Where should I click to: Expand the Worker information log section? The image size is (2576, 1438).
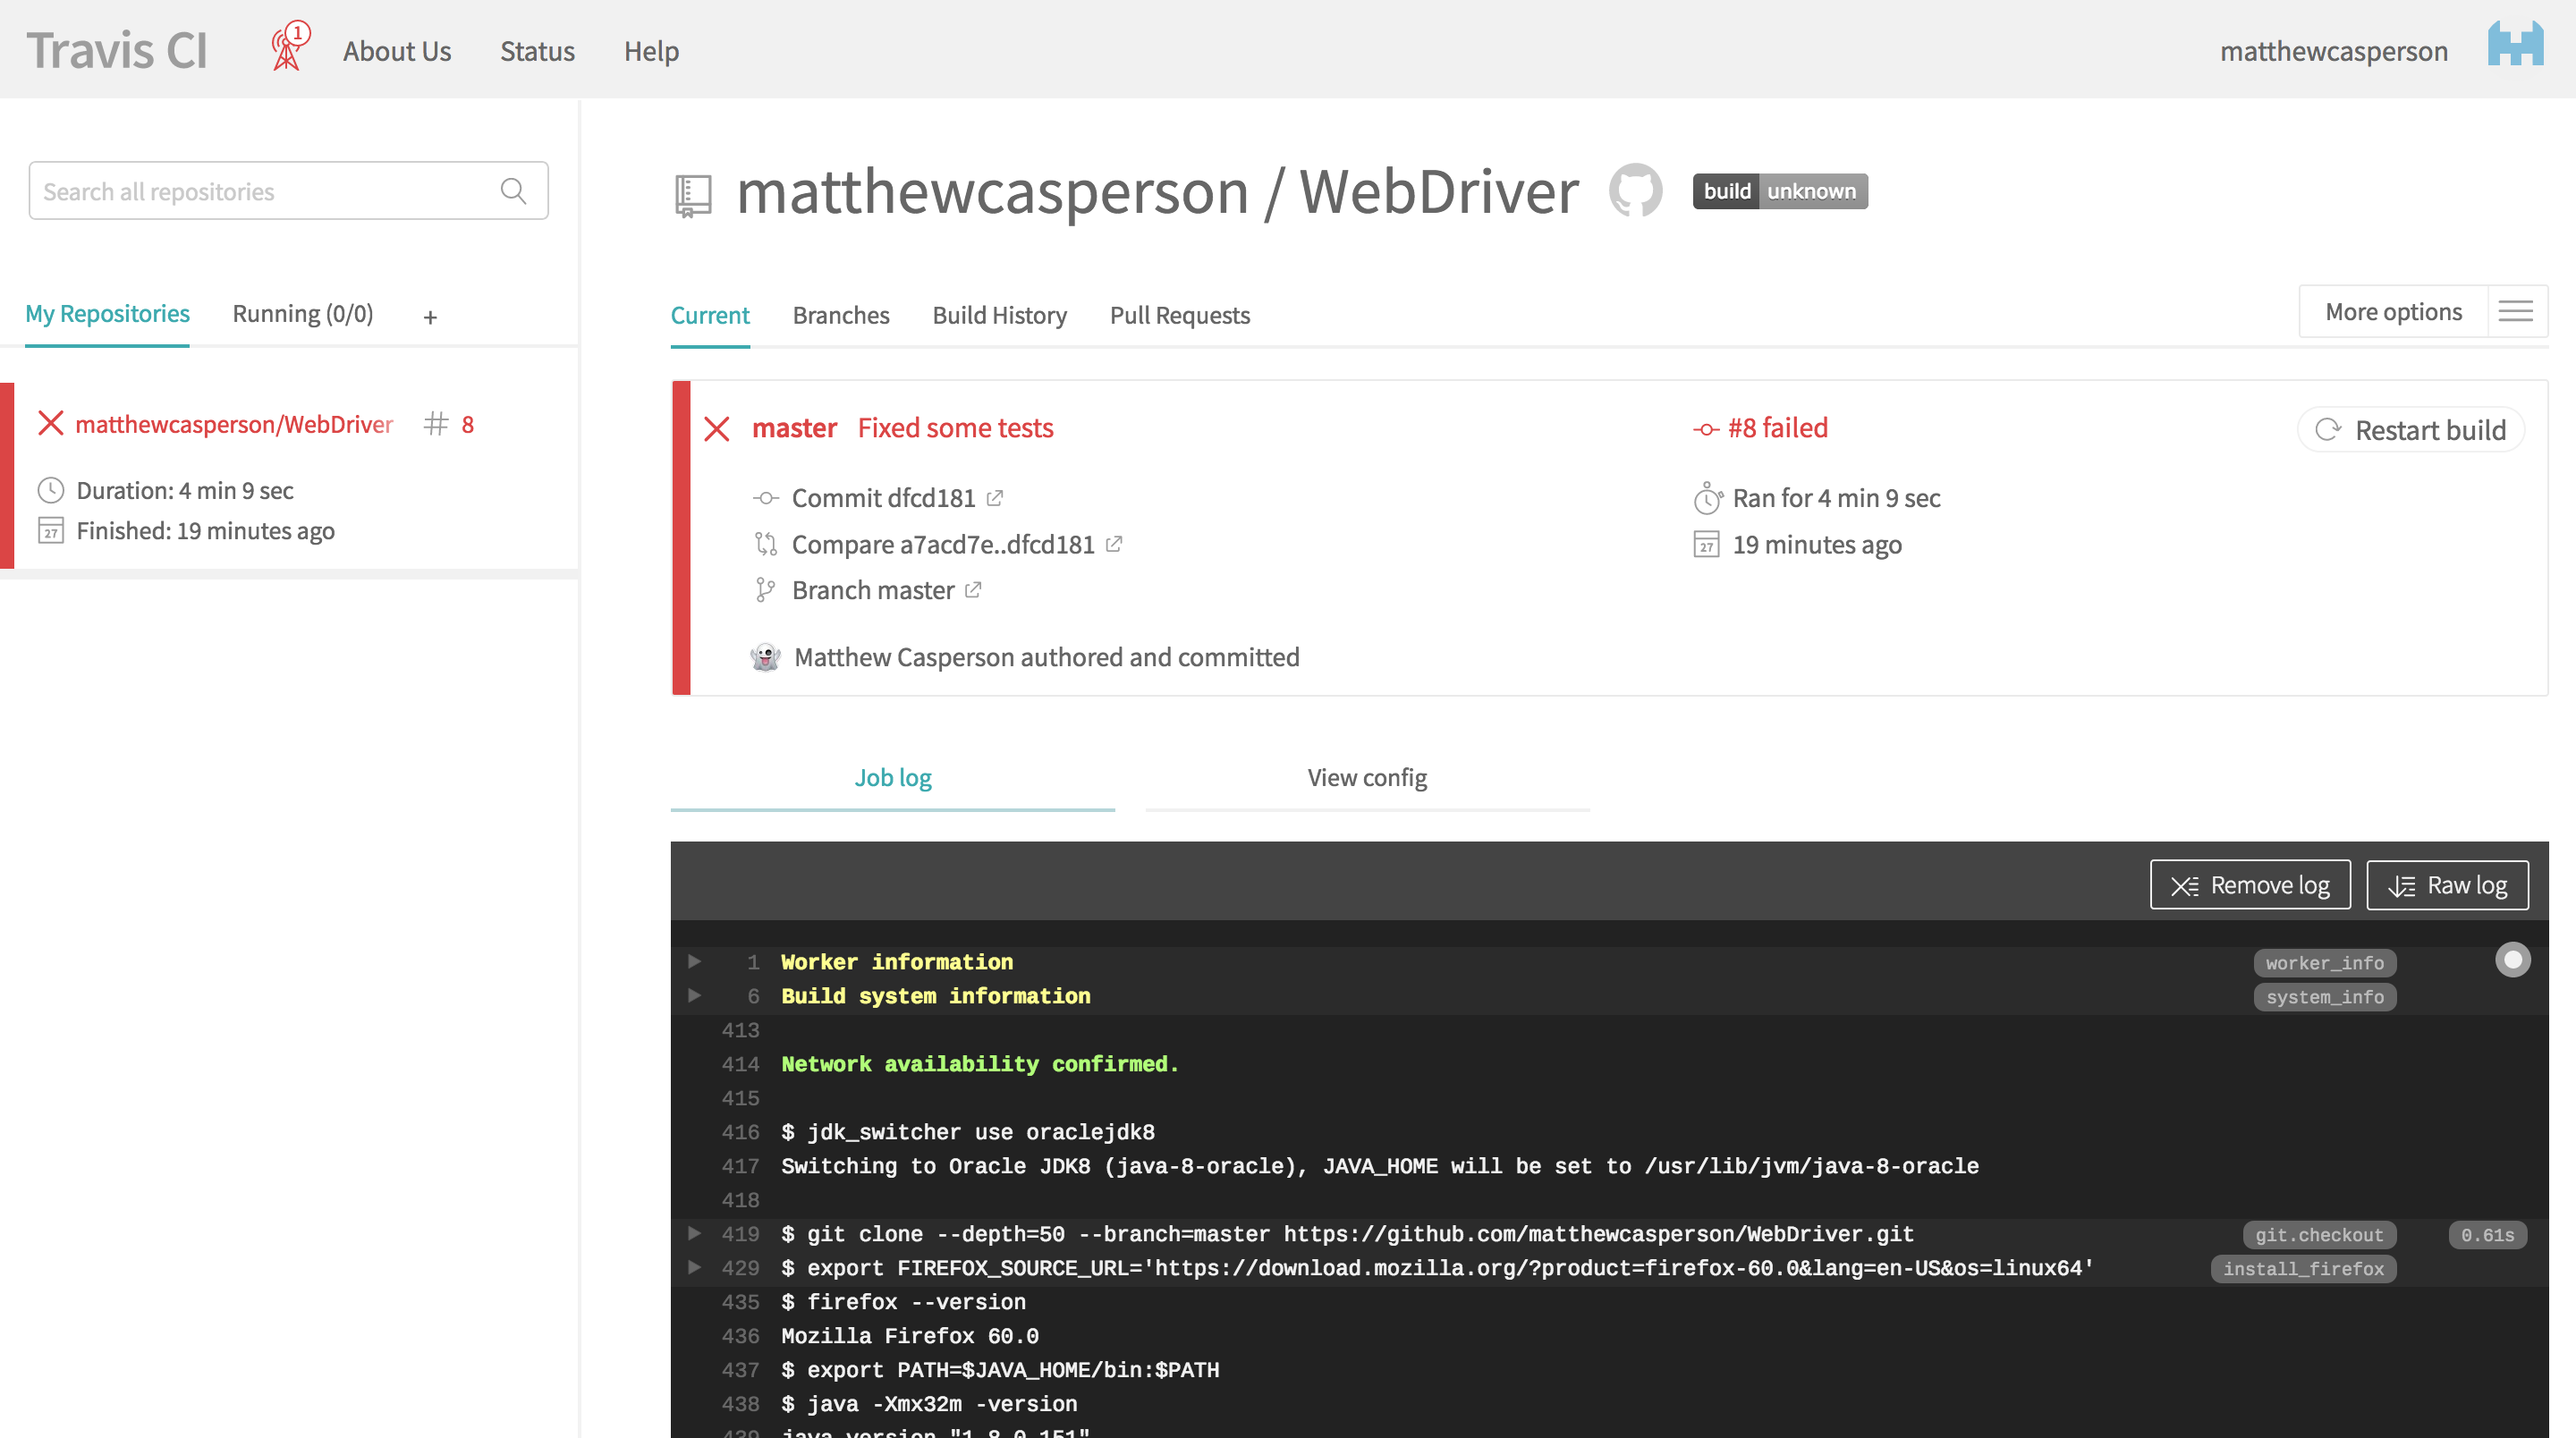pos(695,962)
